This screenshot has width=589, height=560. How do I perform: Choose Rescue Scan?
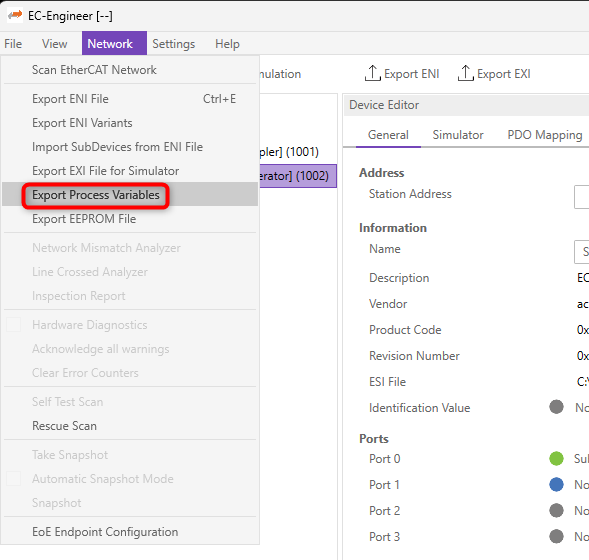click(130, 426)
